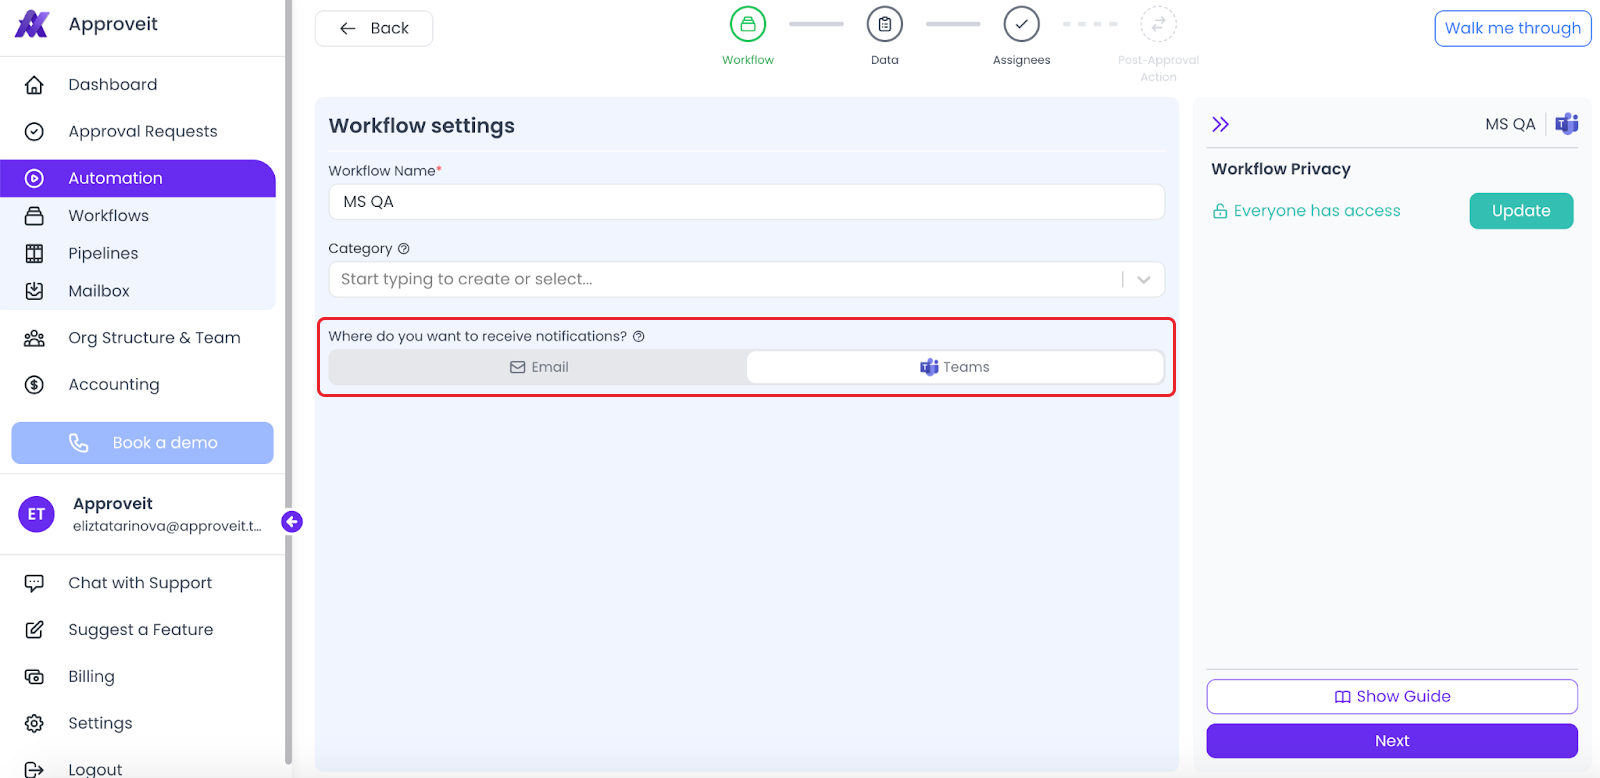Click the Workflow Name input field

746,202
